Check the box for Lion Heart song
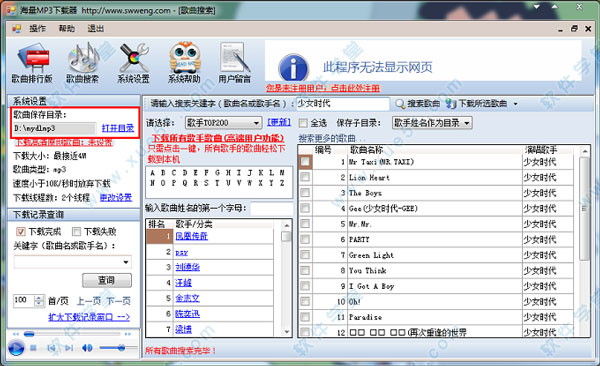This screenshot has width=600, height=366. click(x=305, y=177)
